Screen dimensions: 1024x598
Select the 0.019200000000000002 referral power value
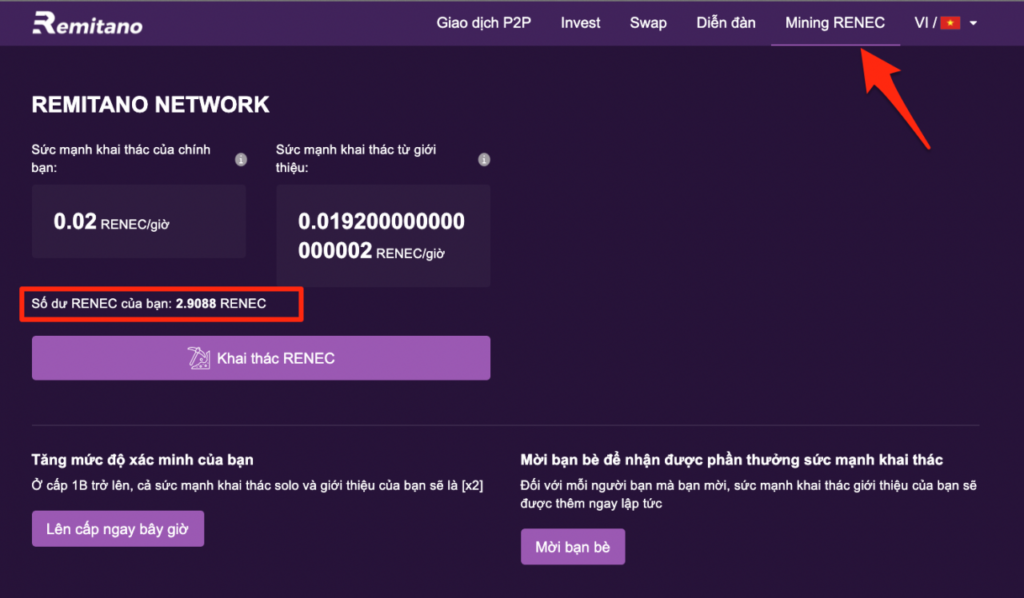pyautogui.click(x=381, y=236)
